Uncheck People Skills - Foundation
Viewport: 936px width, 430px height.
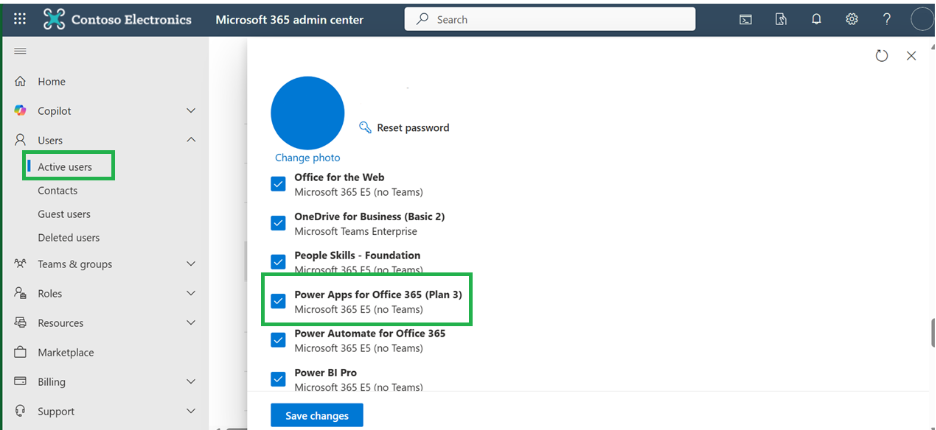278,262
